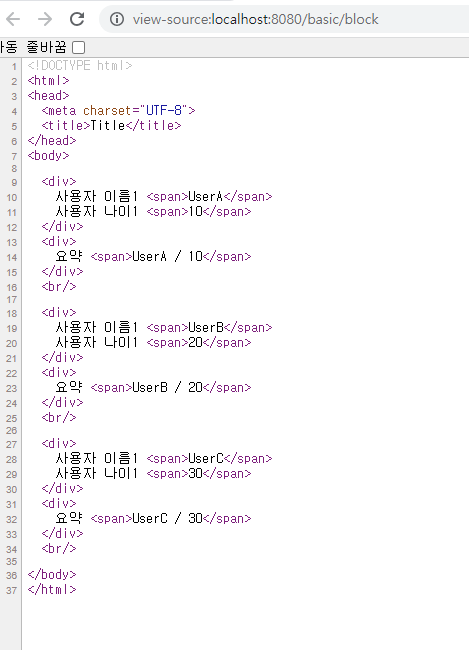Click the <div> tag on line 31
Viewport: 469px width, 650px height.
(x=59, y=503)
